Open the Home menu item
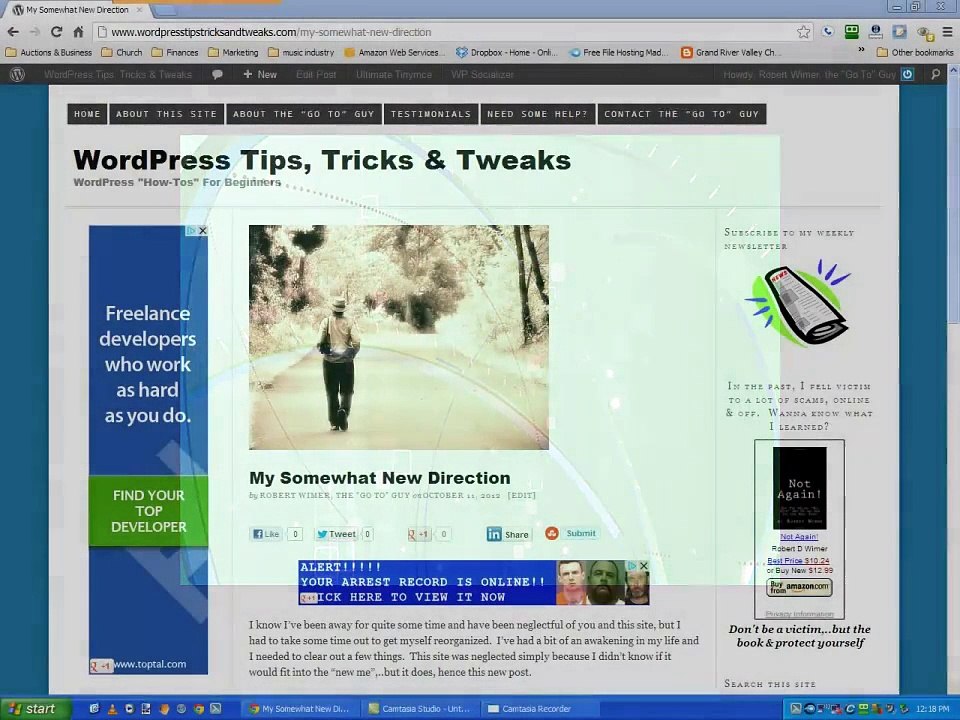This screenshot has width=960, height=720. pos(87,114)
